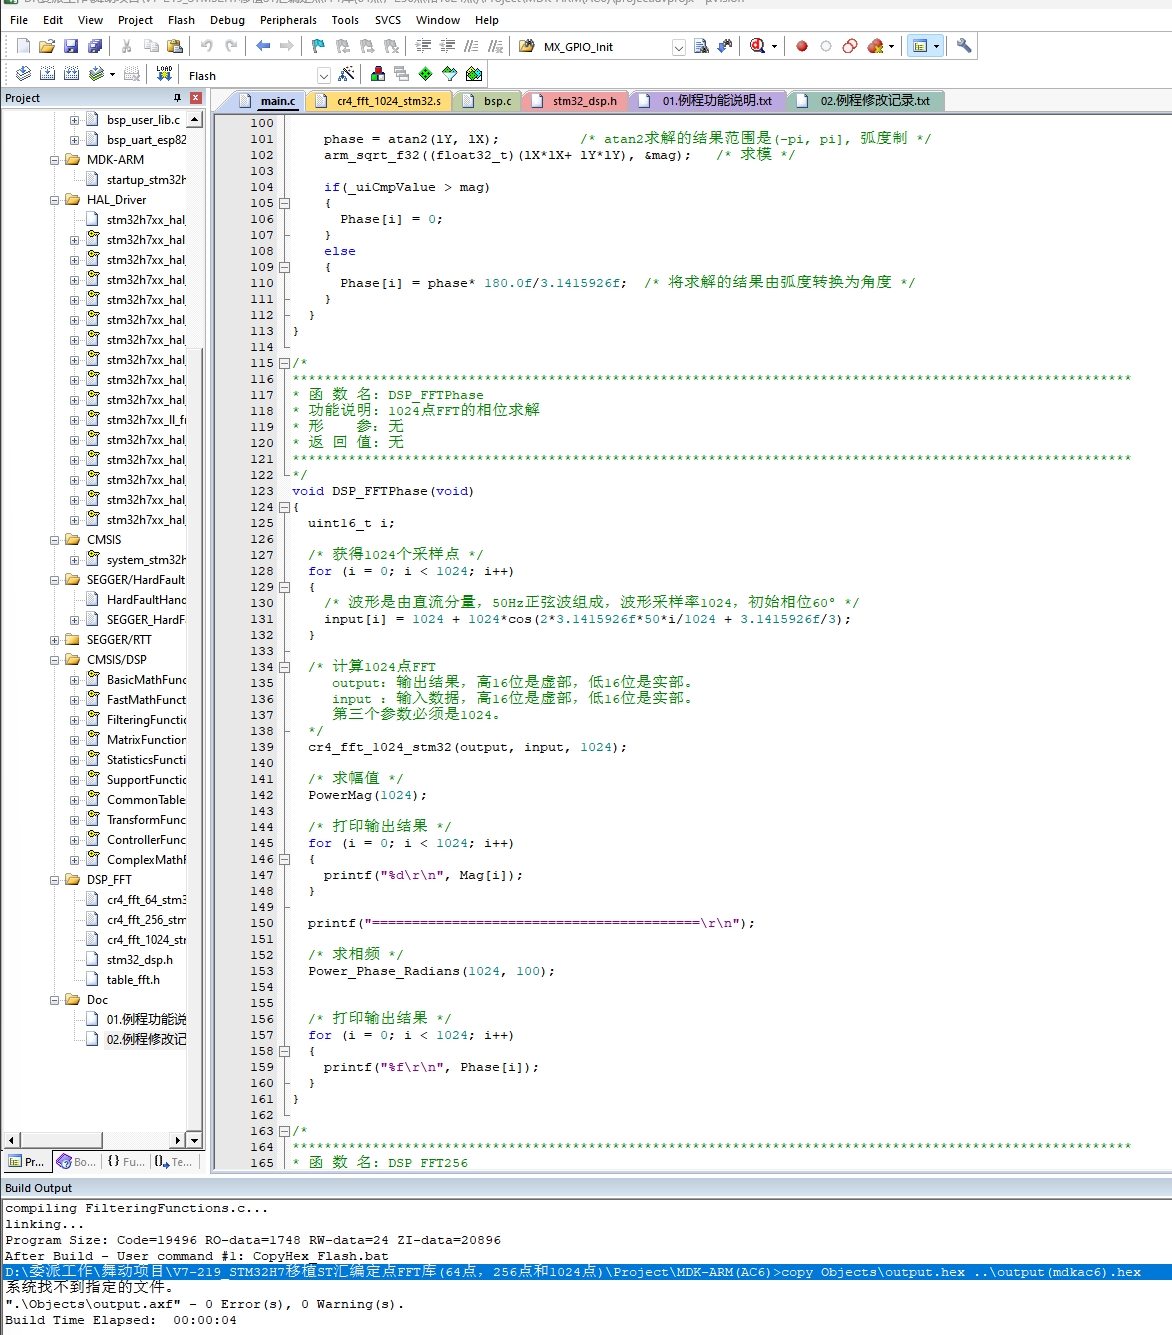Switch to the cr4_fft_1024_stm32.s editor tab
Image resolution: width=1172 pixels, height=1335 pixels.
pos(380,101)
